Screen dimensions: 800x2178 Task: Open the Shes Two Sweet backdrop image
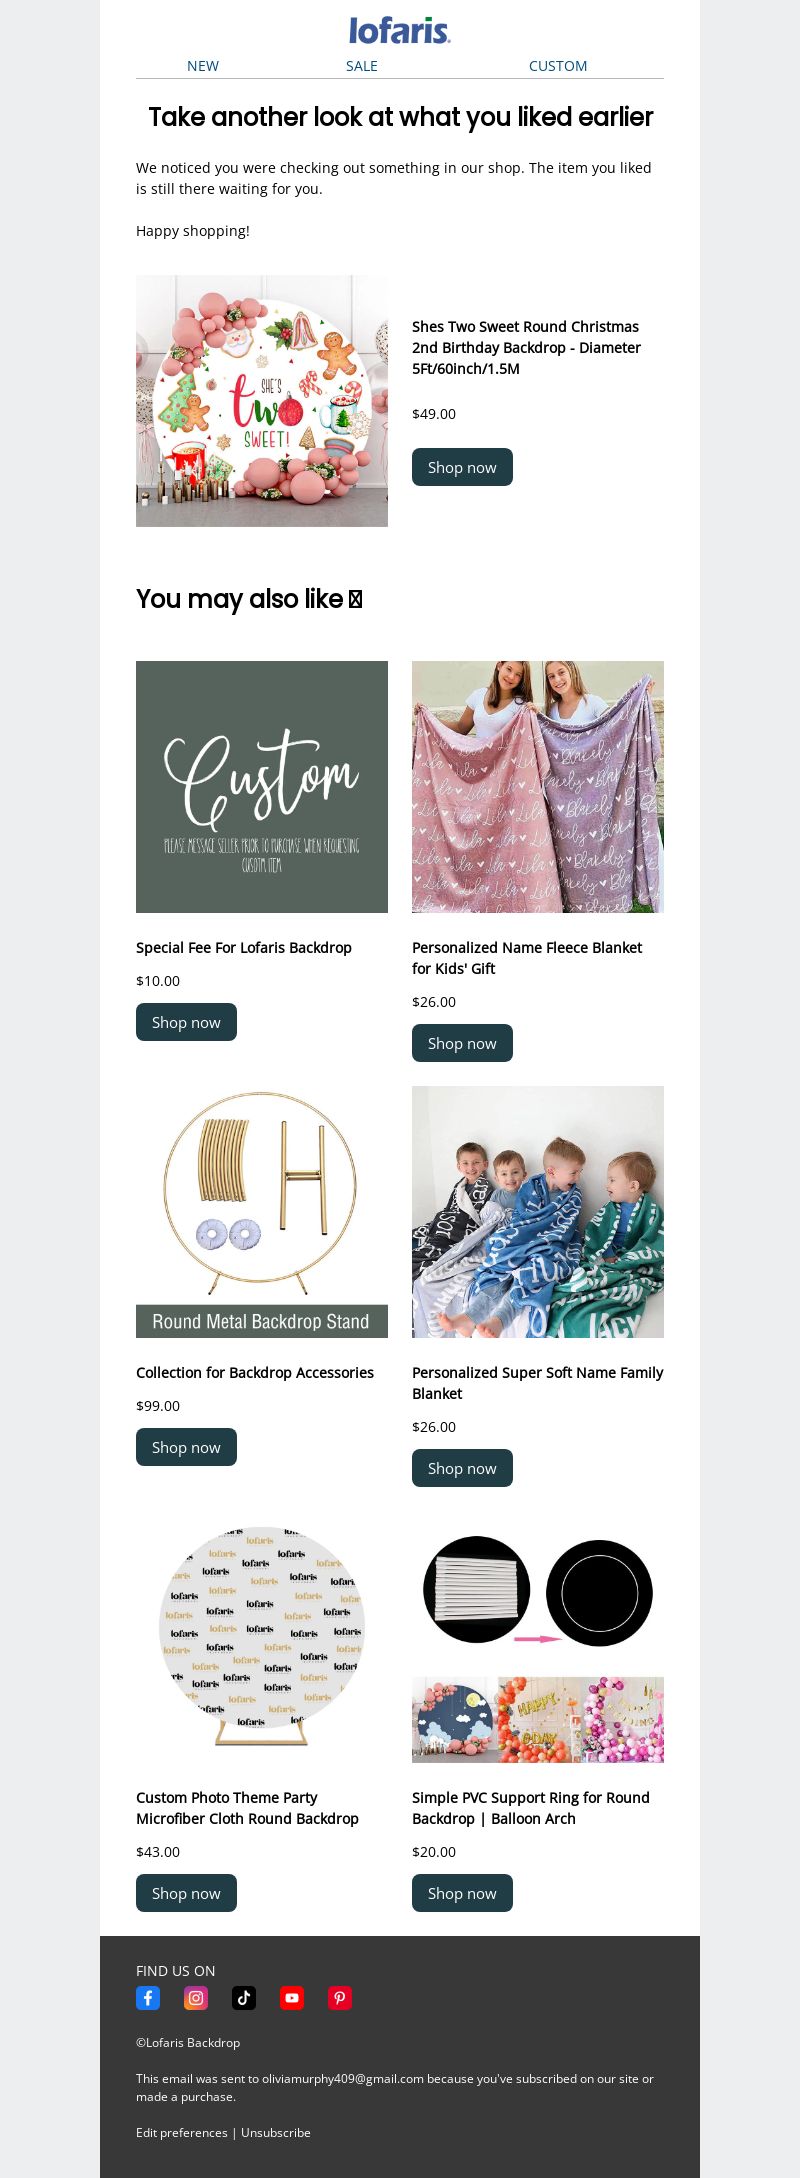click(262, 401)
